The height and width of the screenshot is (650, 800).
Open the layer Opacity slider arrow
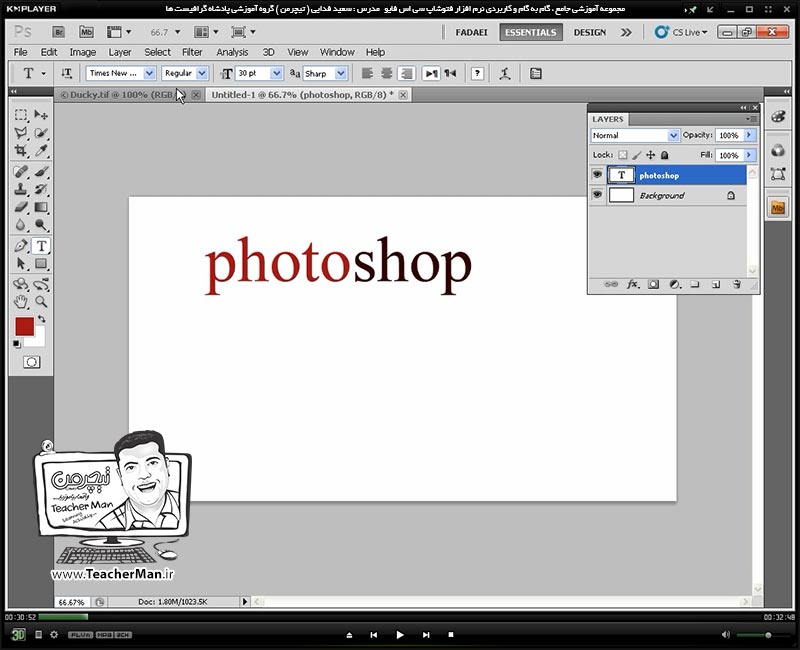pos(749,135)
